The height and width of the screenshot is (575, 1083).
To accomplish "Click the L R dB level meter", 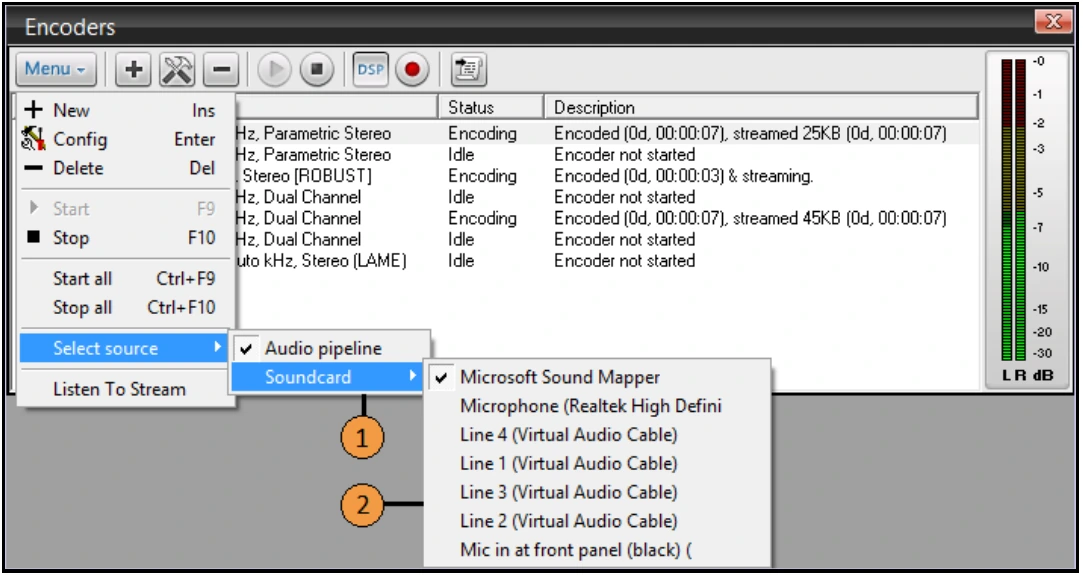I will coord(1028,220).
